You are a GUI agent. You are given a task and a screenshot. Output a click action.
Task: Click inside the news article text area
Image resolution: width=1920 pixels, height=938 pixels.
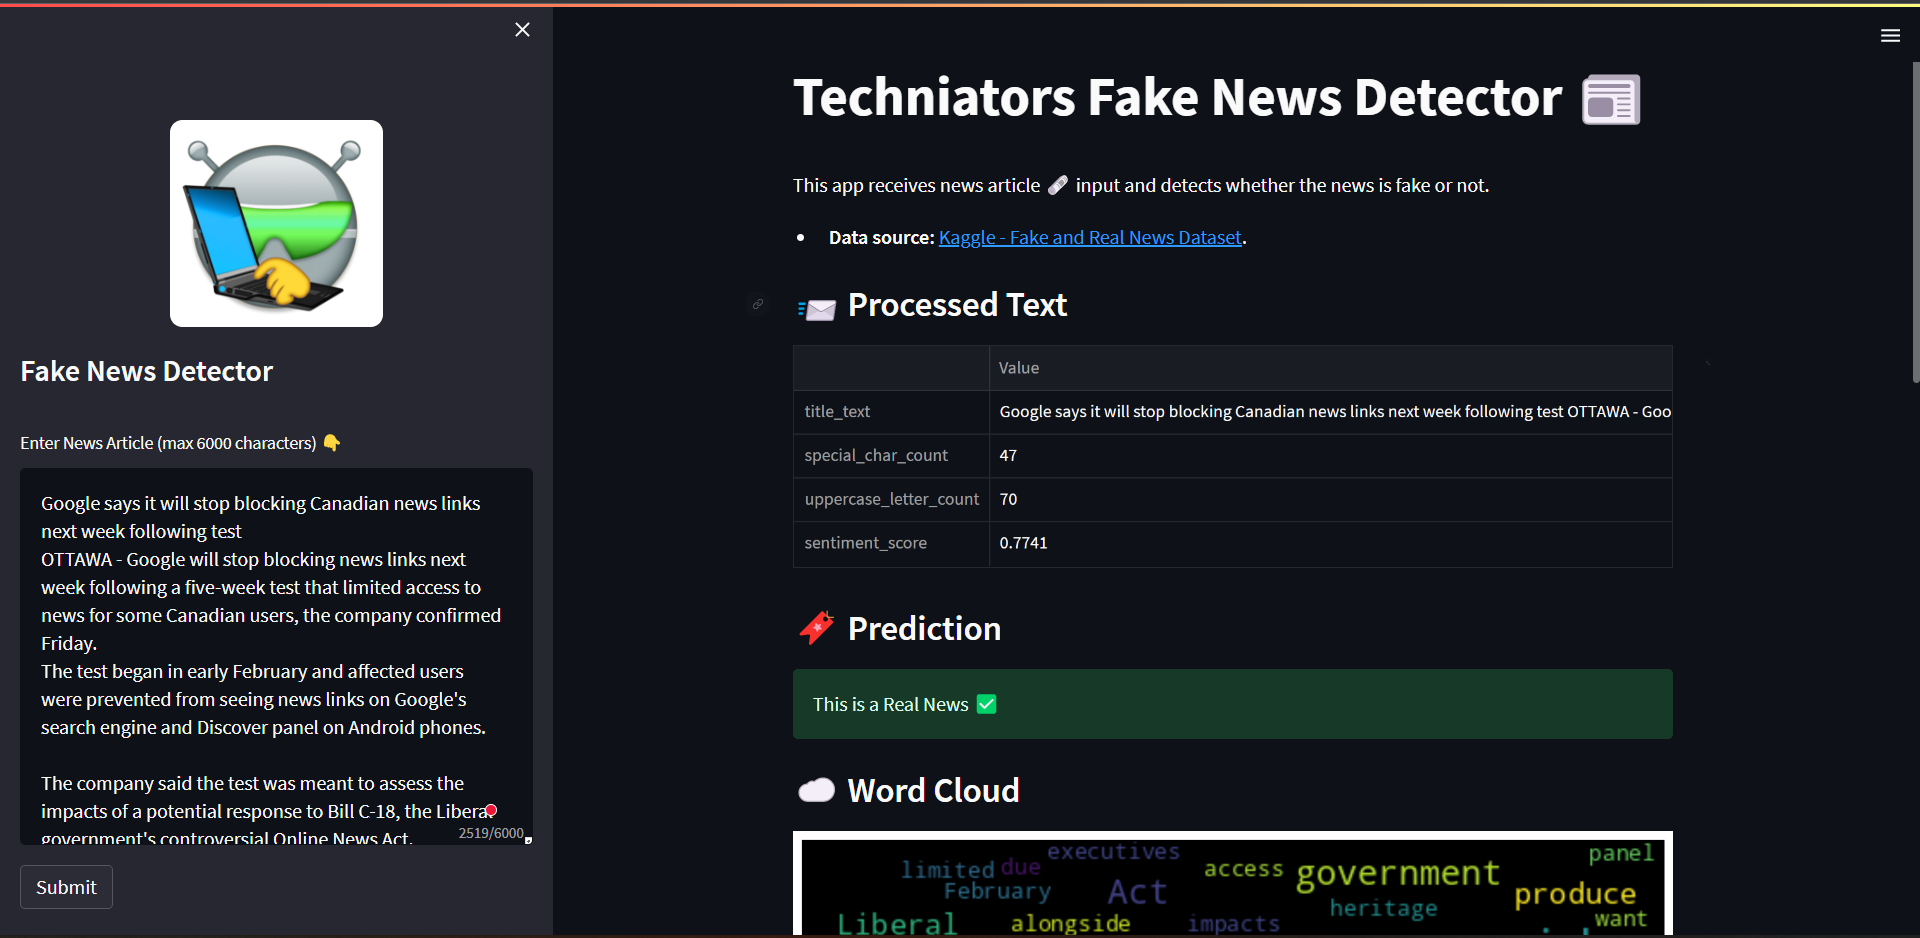(276, 656)
